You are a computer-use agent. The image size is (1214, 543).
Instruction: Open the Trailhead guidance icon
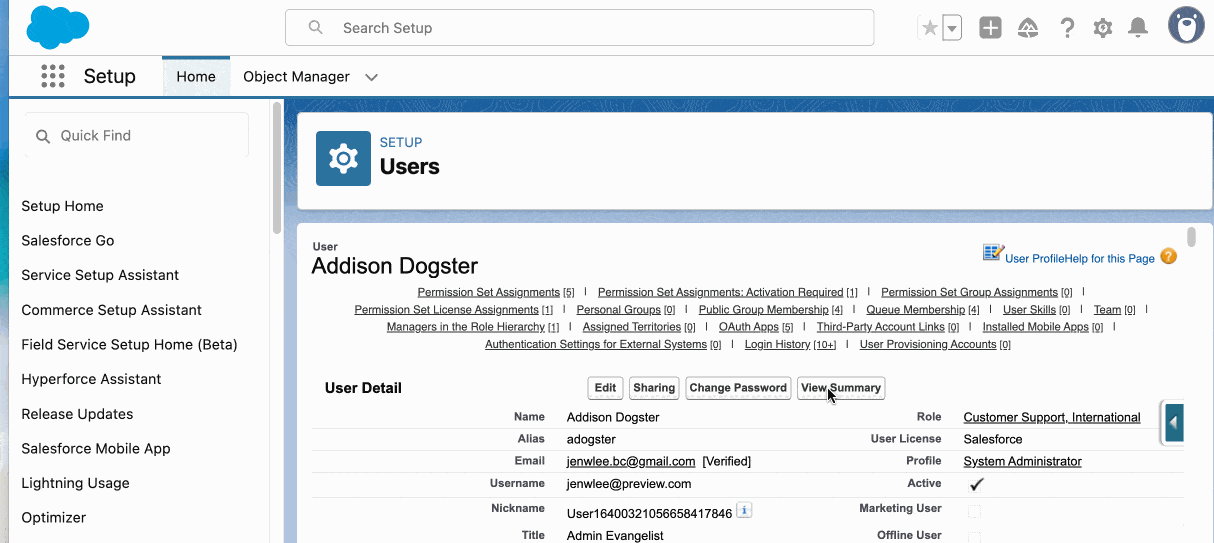(1028, 28)
